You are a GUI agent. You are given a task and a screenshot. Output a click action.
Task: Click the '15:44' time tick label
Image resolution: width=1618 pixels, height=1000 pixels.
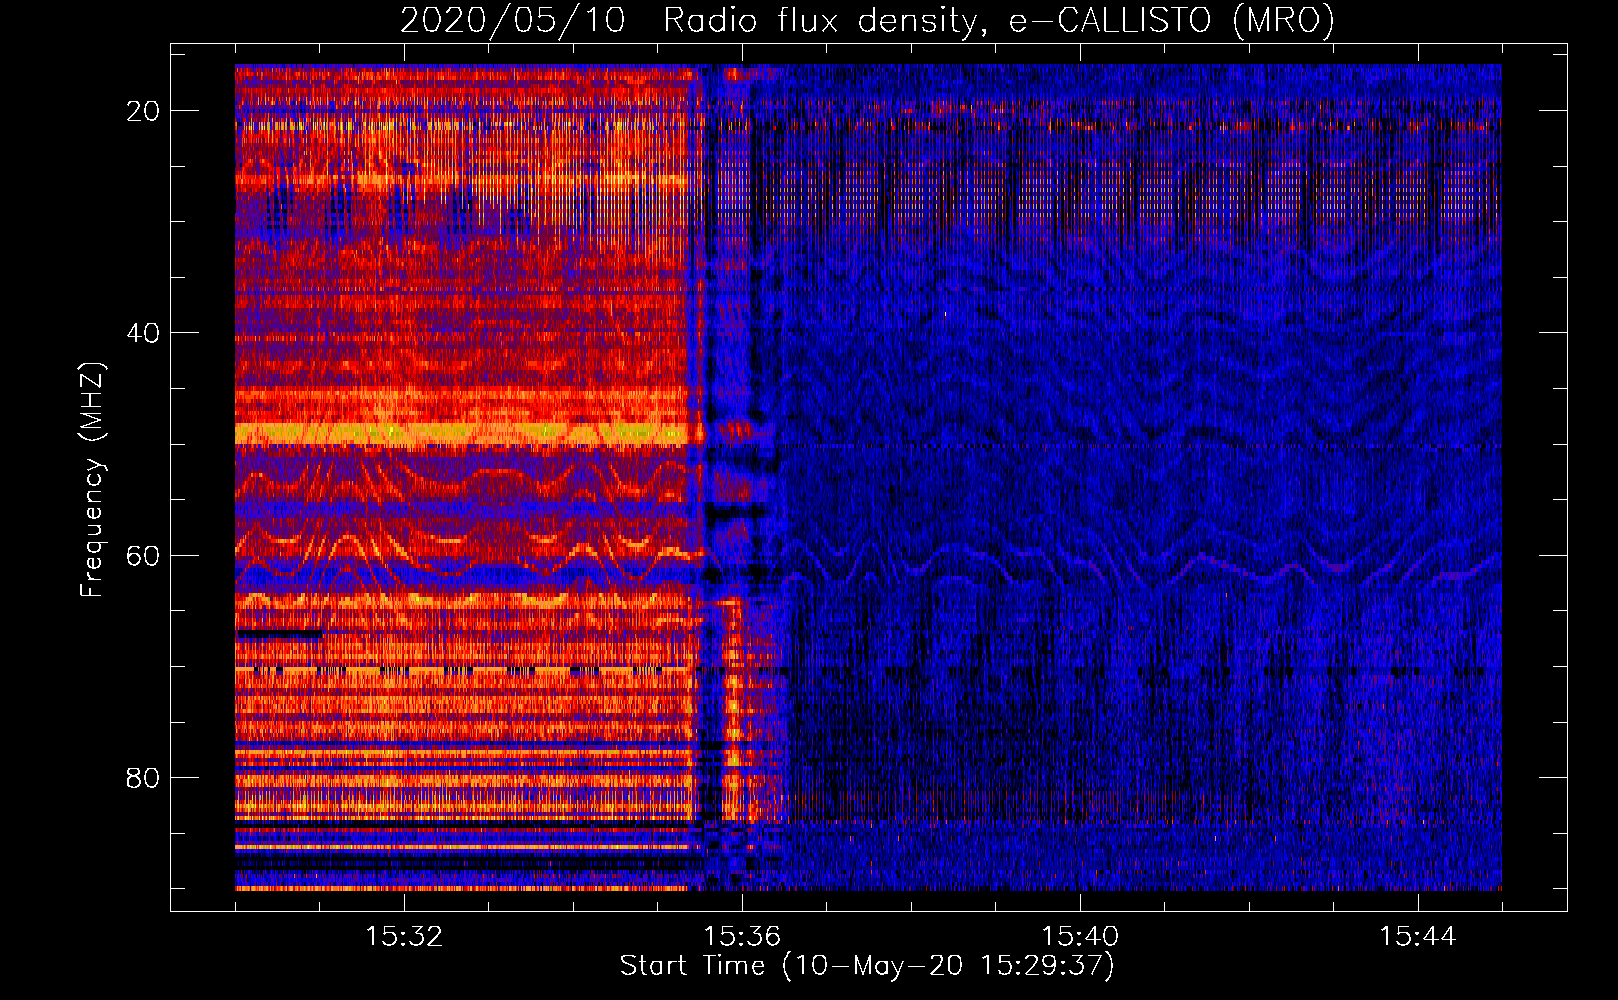coord(1418,937)
